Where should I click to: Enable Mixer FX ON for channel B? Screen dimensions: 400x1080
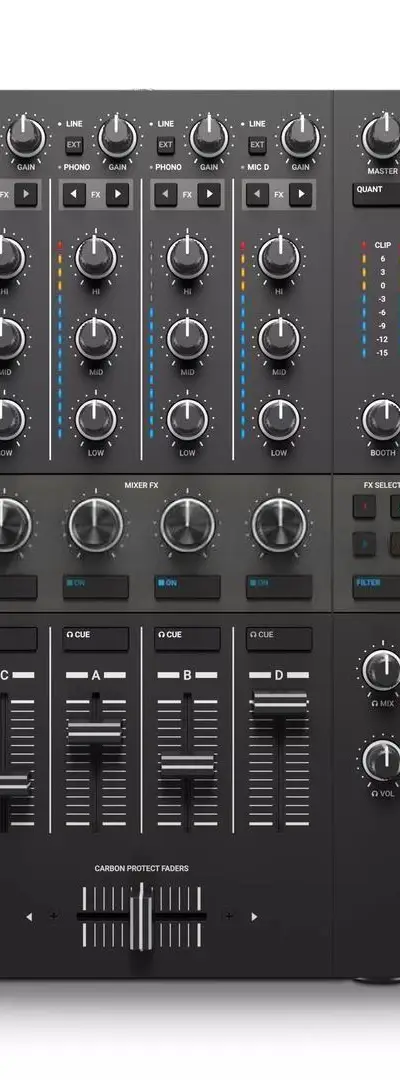point(187,587)
